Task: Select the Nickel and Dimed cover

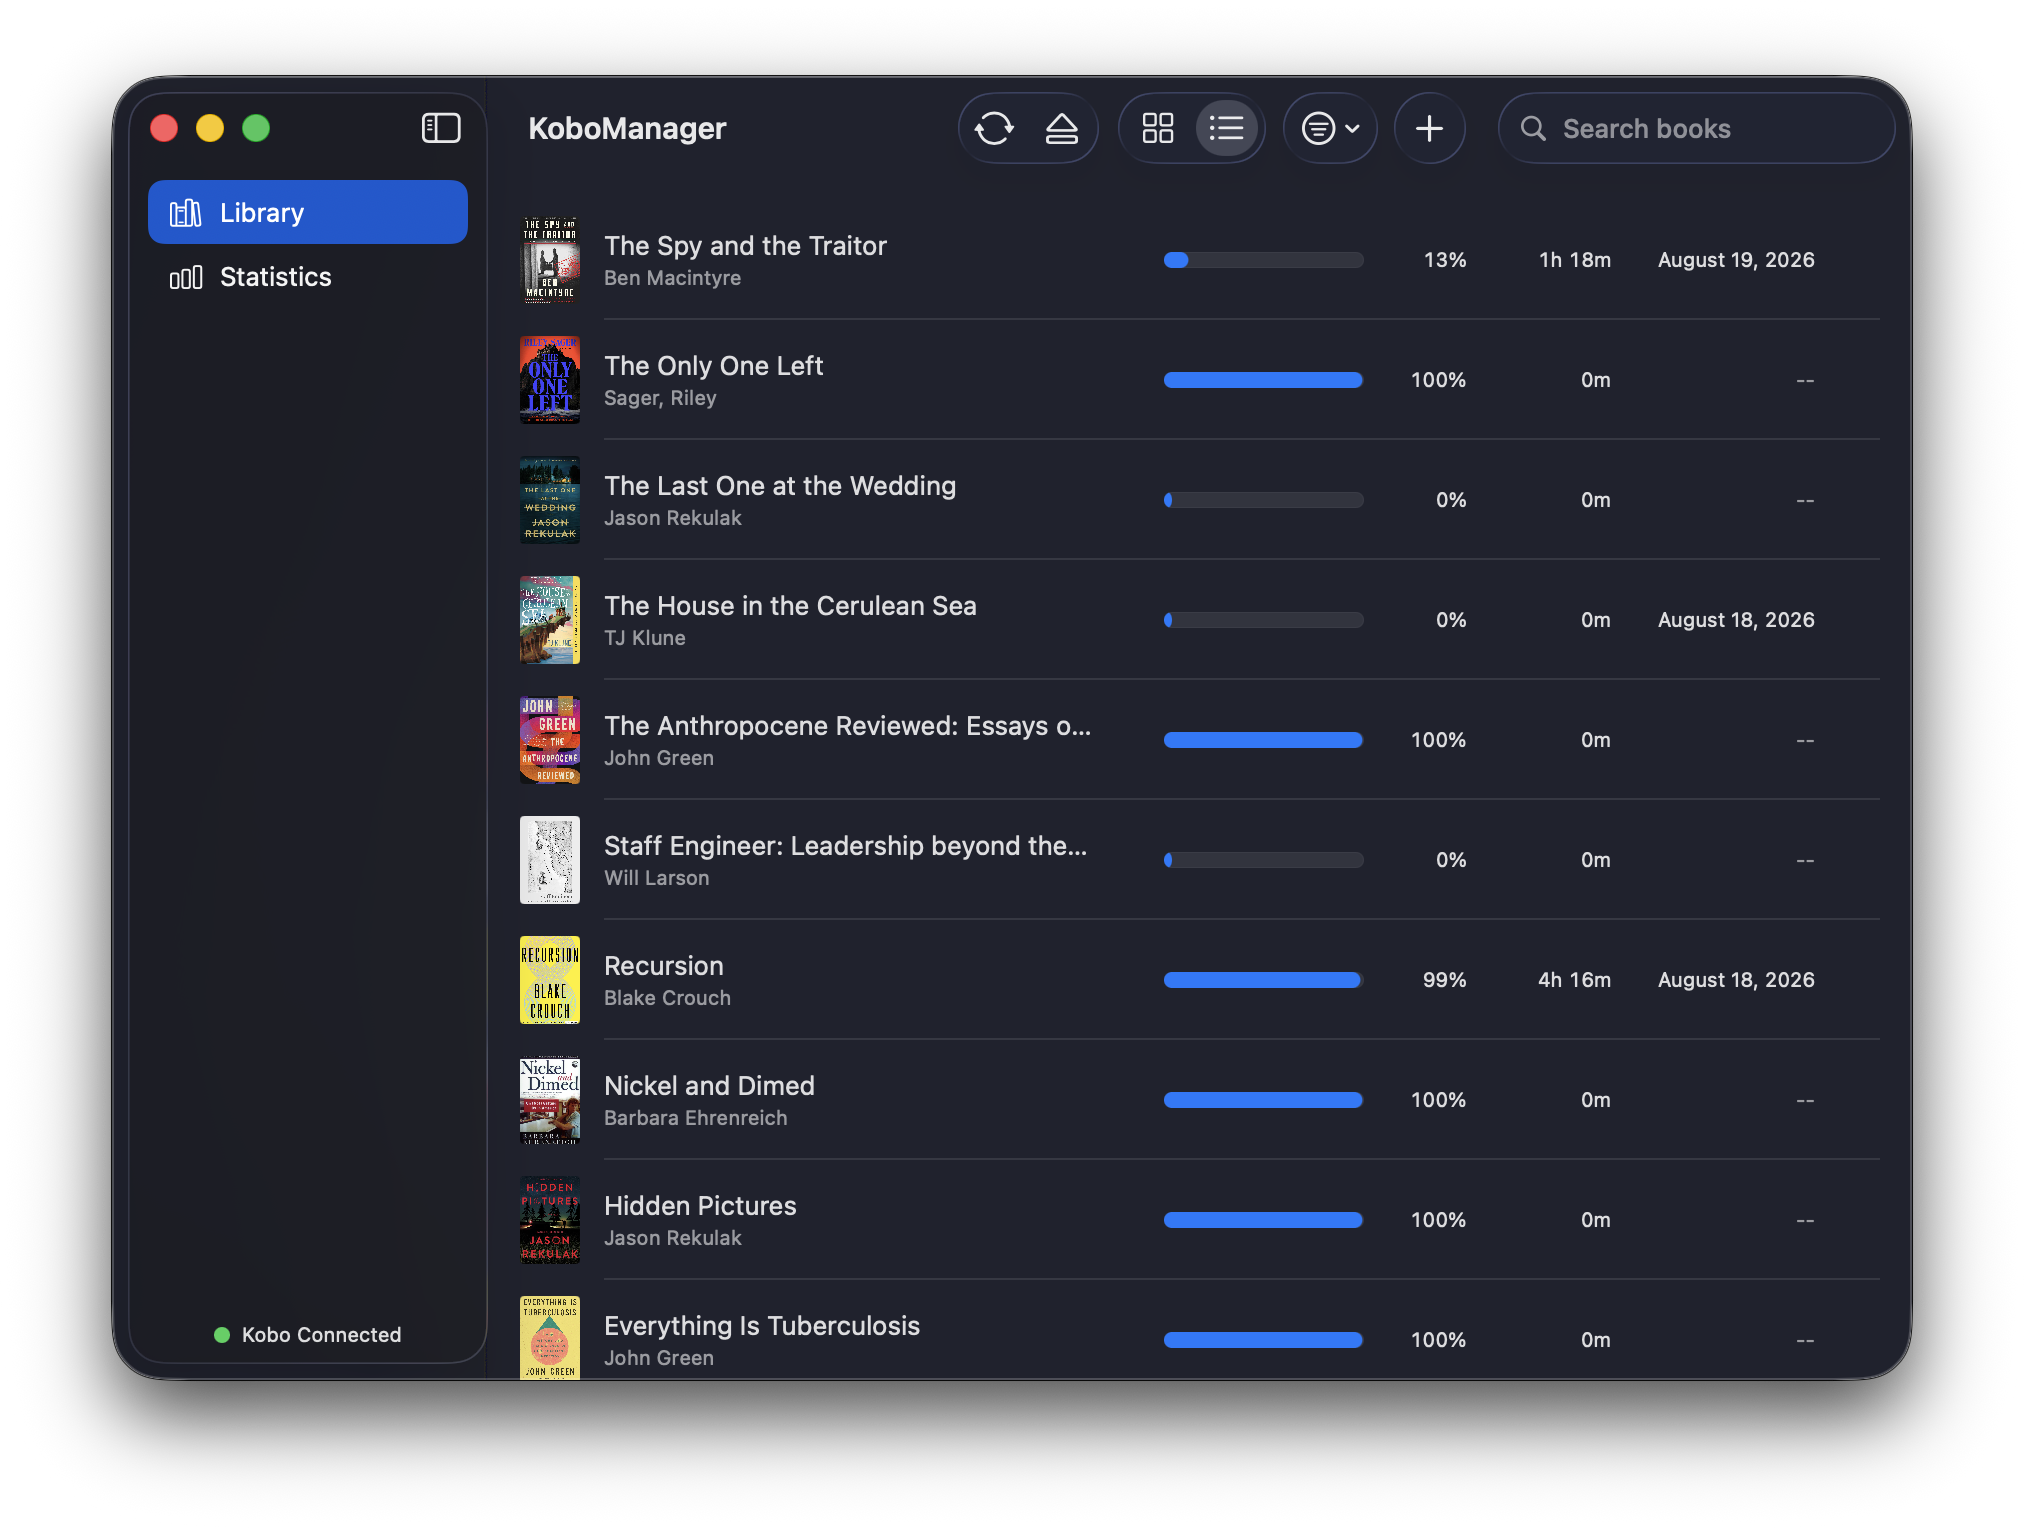Action: point(550,1100)
